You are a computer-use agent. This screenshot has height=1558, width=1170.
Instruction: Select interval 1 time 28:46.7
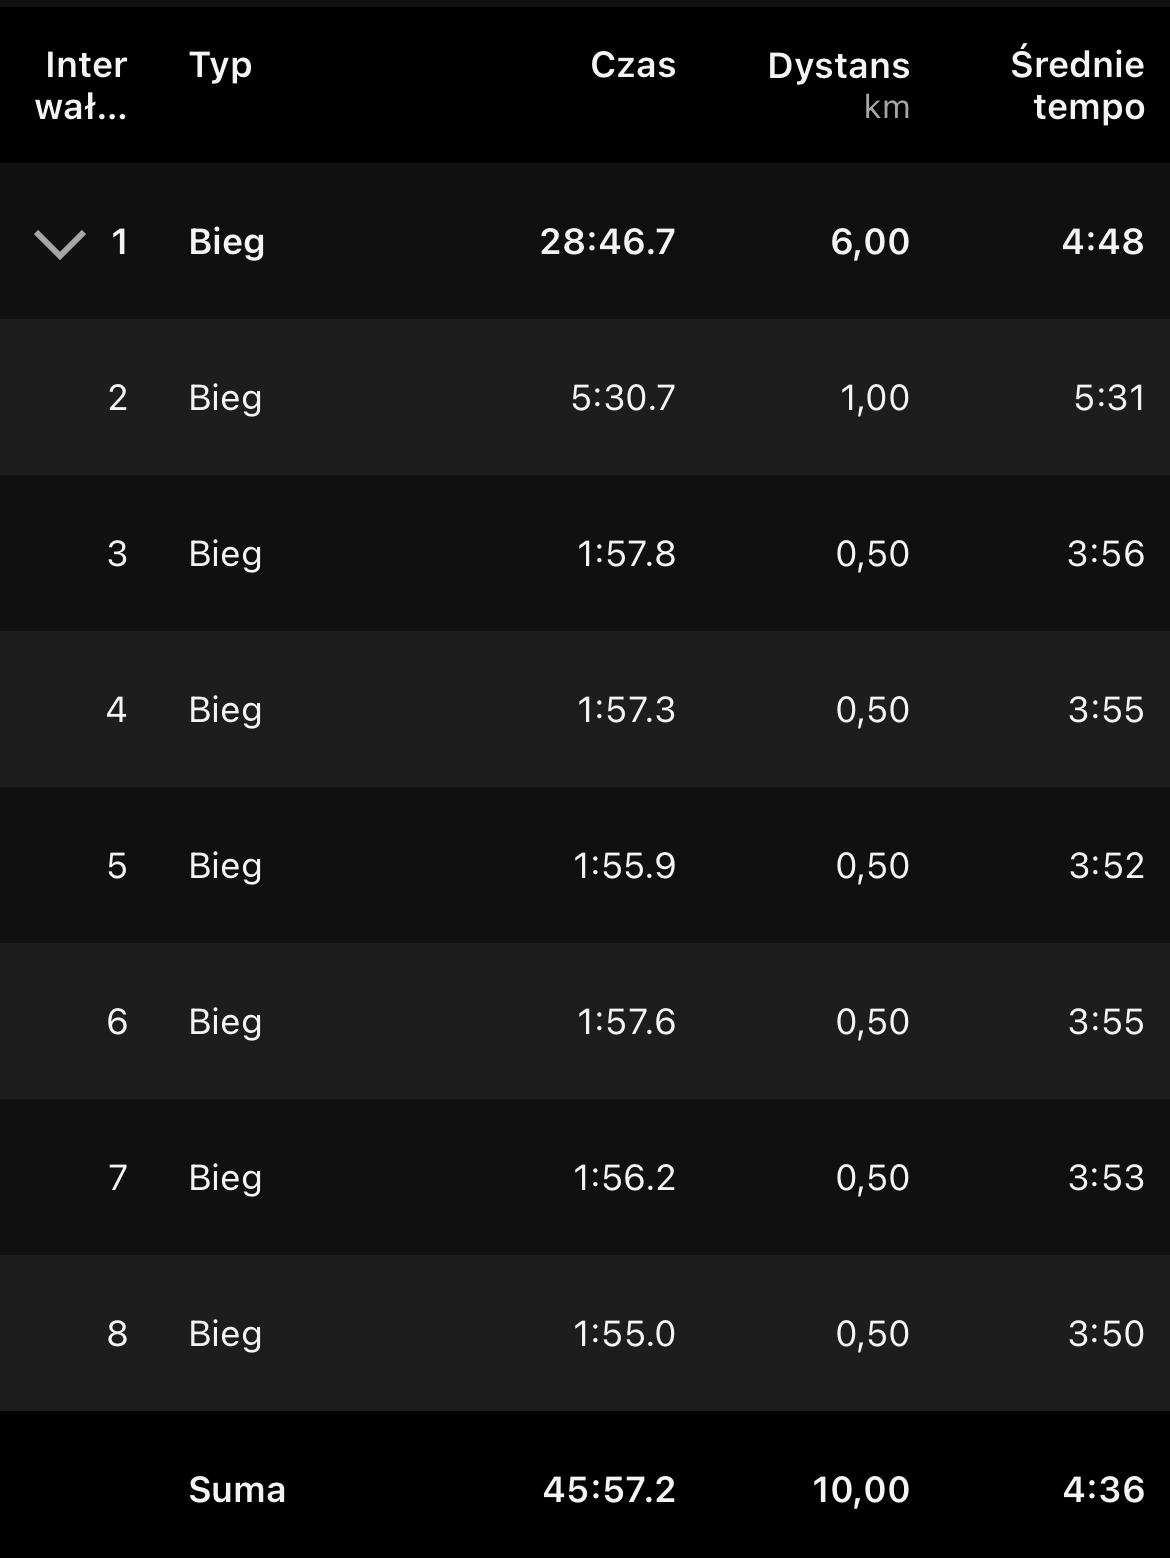coord(607,242)
